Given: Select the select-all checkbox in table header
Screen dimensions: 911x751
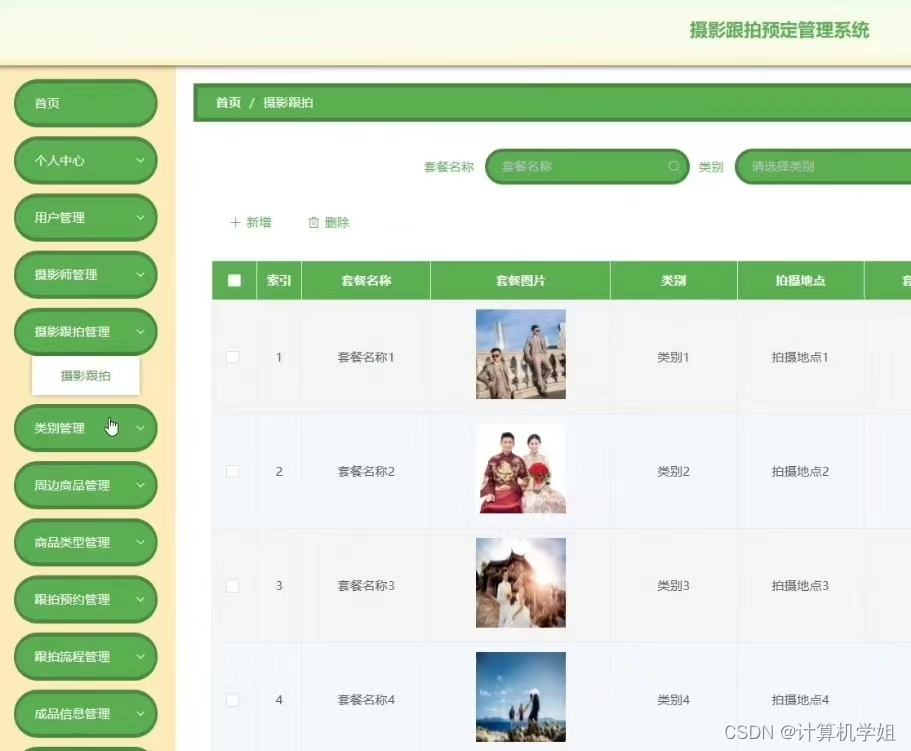Looking at the screenshot, I should pyautogui.click(x=233, y=280).
